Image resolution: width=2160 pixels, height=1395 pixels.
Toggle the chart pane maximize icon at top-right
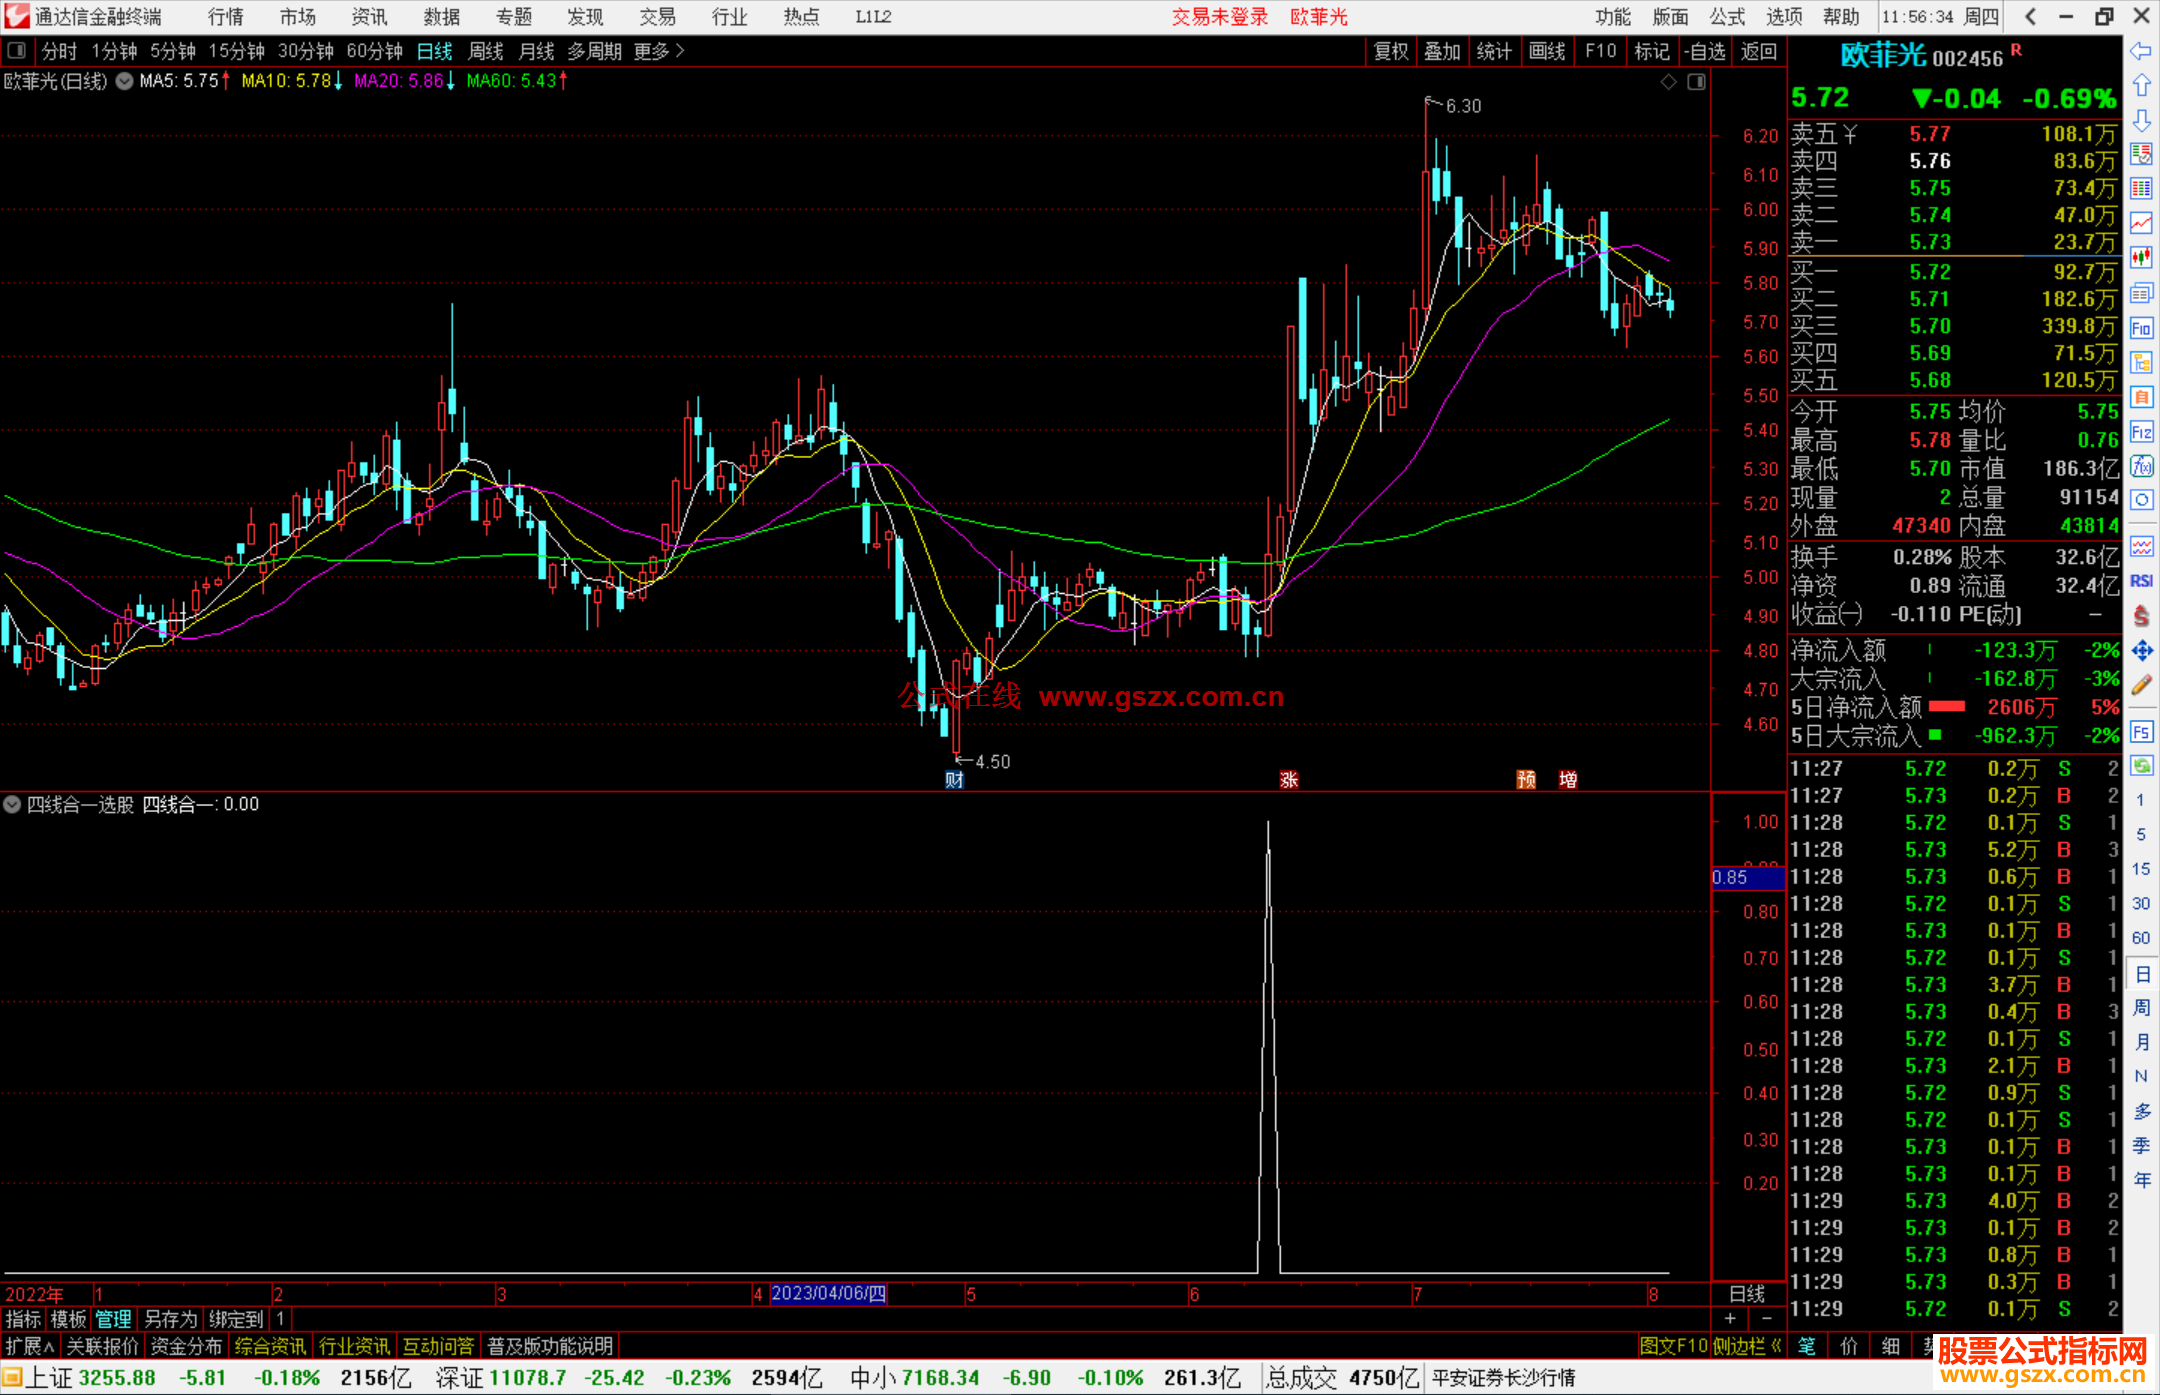(1696, 82)
